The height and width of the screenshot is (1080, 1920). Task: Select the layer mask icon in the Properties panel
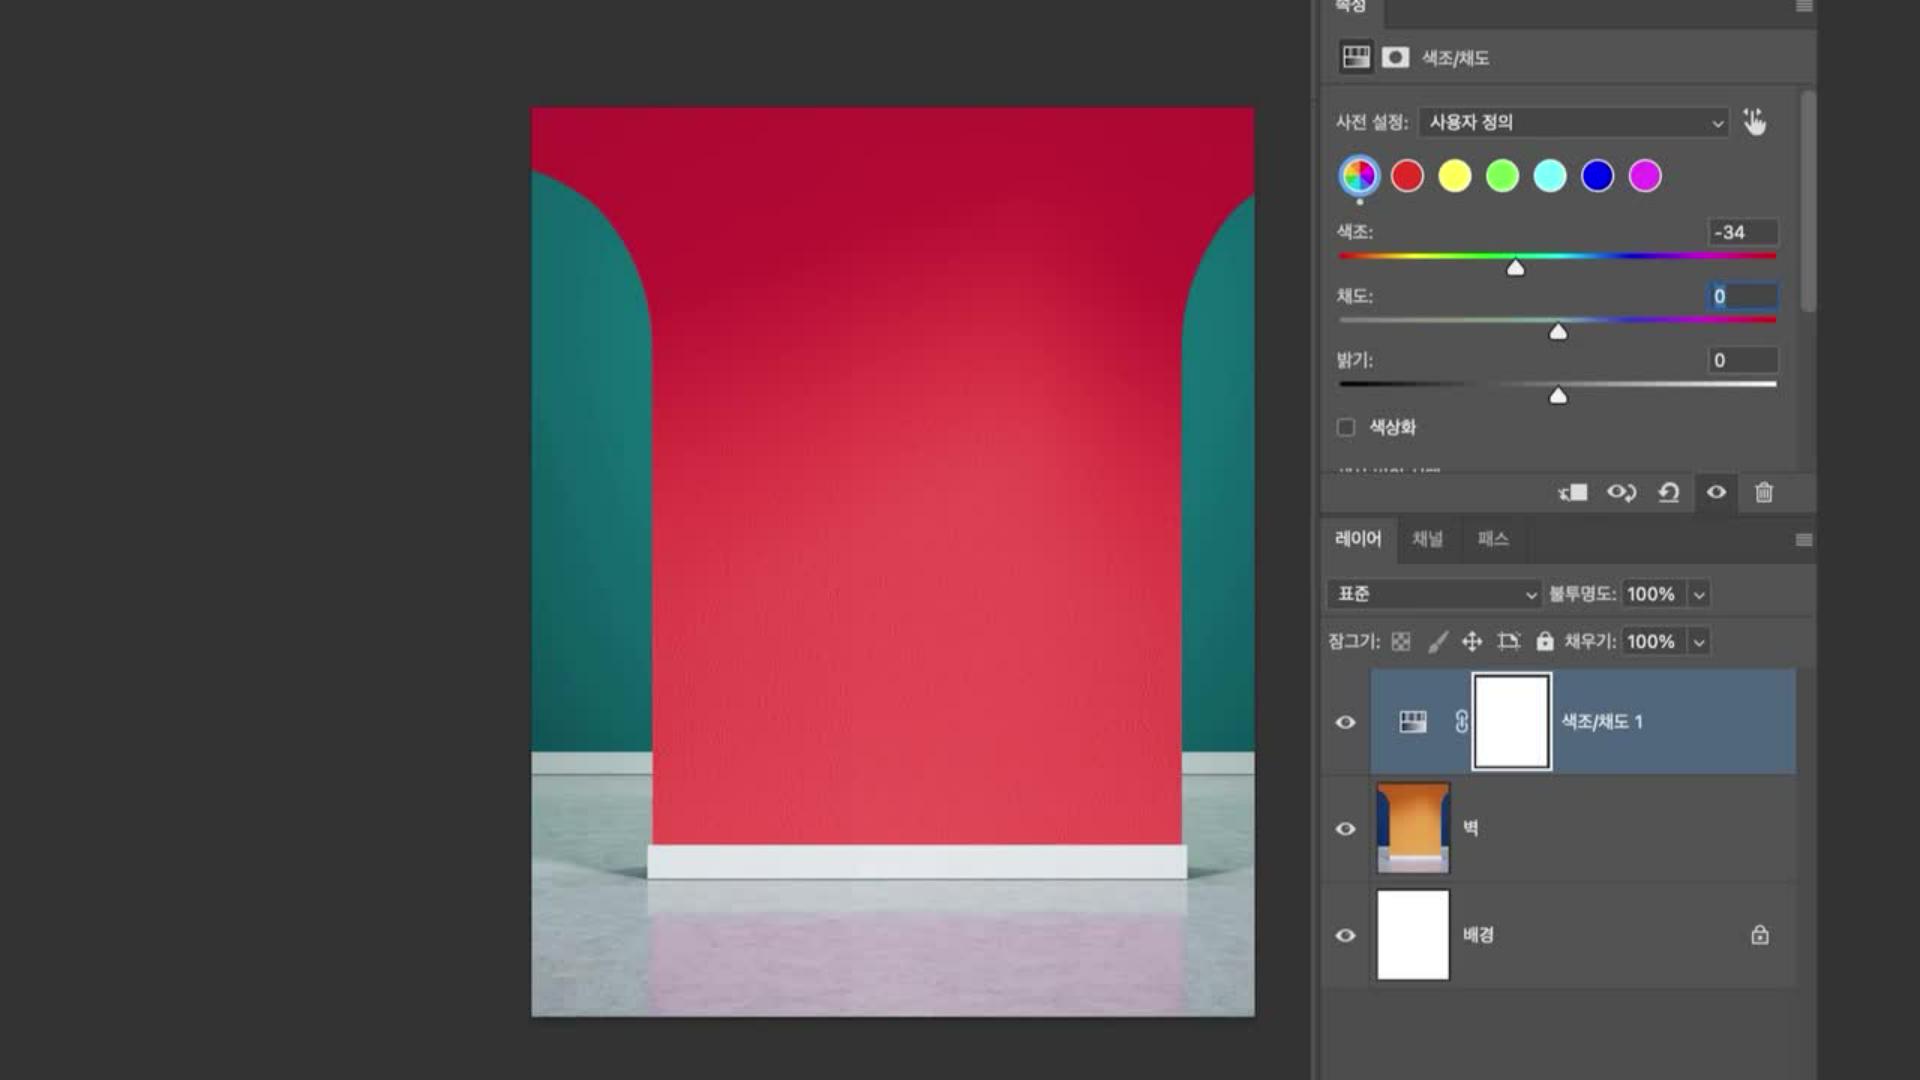tap(1395, 58)
